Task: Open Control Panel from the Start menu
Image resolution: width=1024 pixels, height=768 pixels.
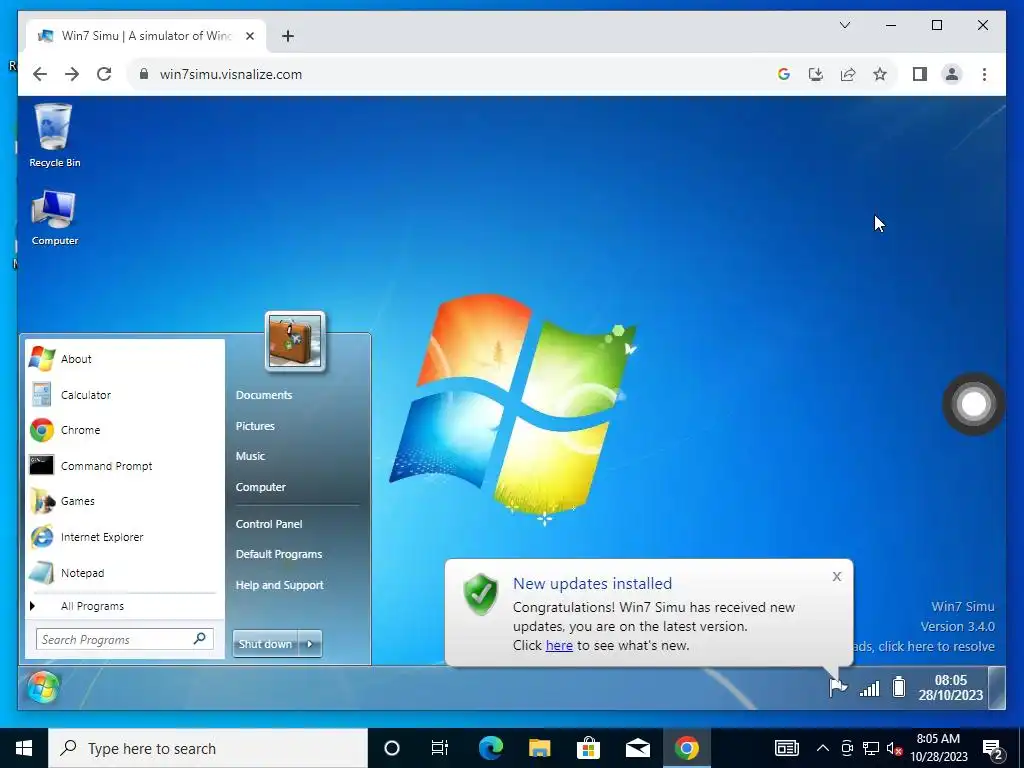Action: tap(269, 524)
